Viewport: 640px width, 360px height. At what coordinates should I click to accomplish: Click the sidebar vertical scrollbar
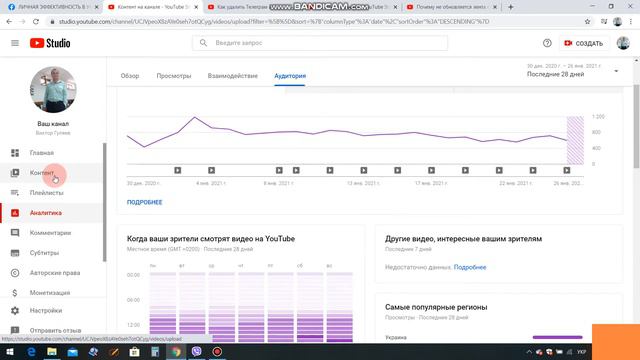(x=104, y=202)
